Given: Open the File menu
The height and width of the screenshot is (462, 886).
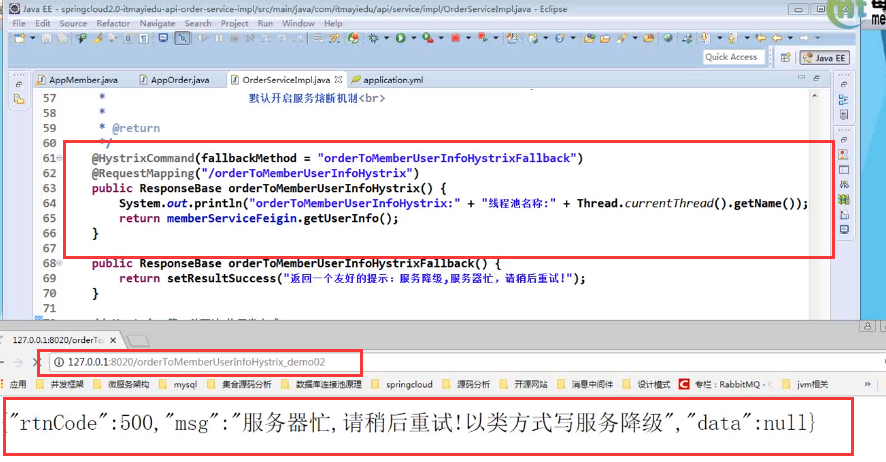Looking at the screenshot, I should [x=19, y=23].
